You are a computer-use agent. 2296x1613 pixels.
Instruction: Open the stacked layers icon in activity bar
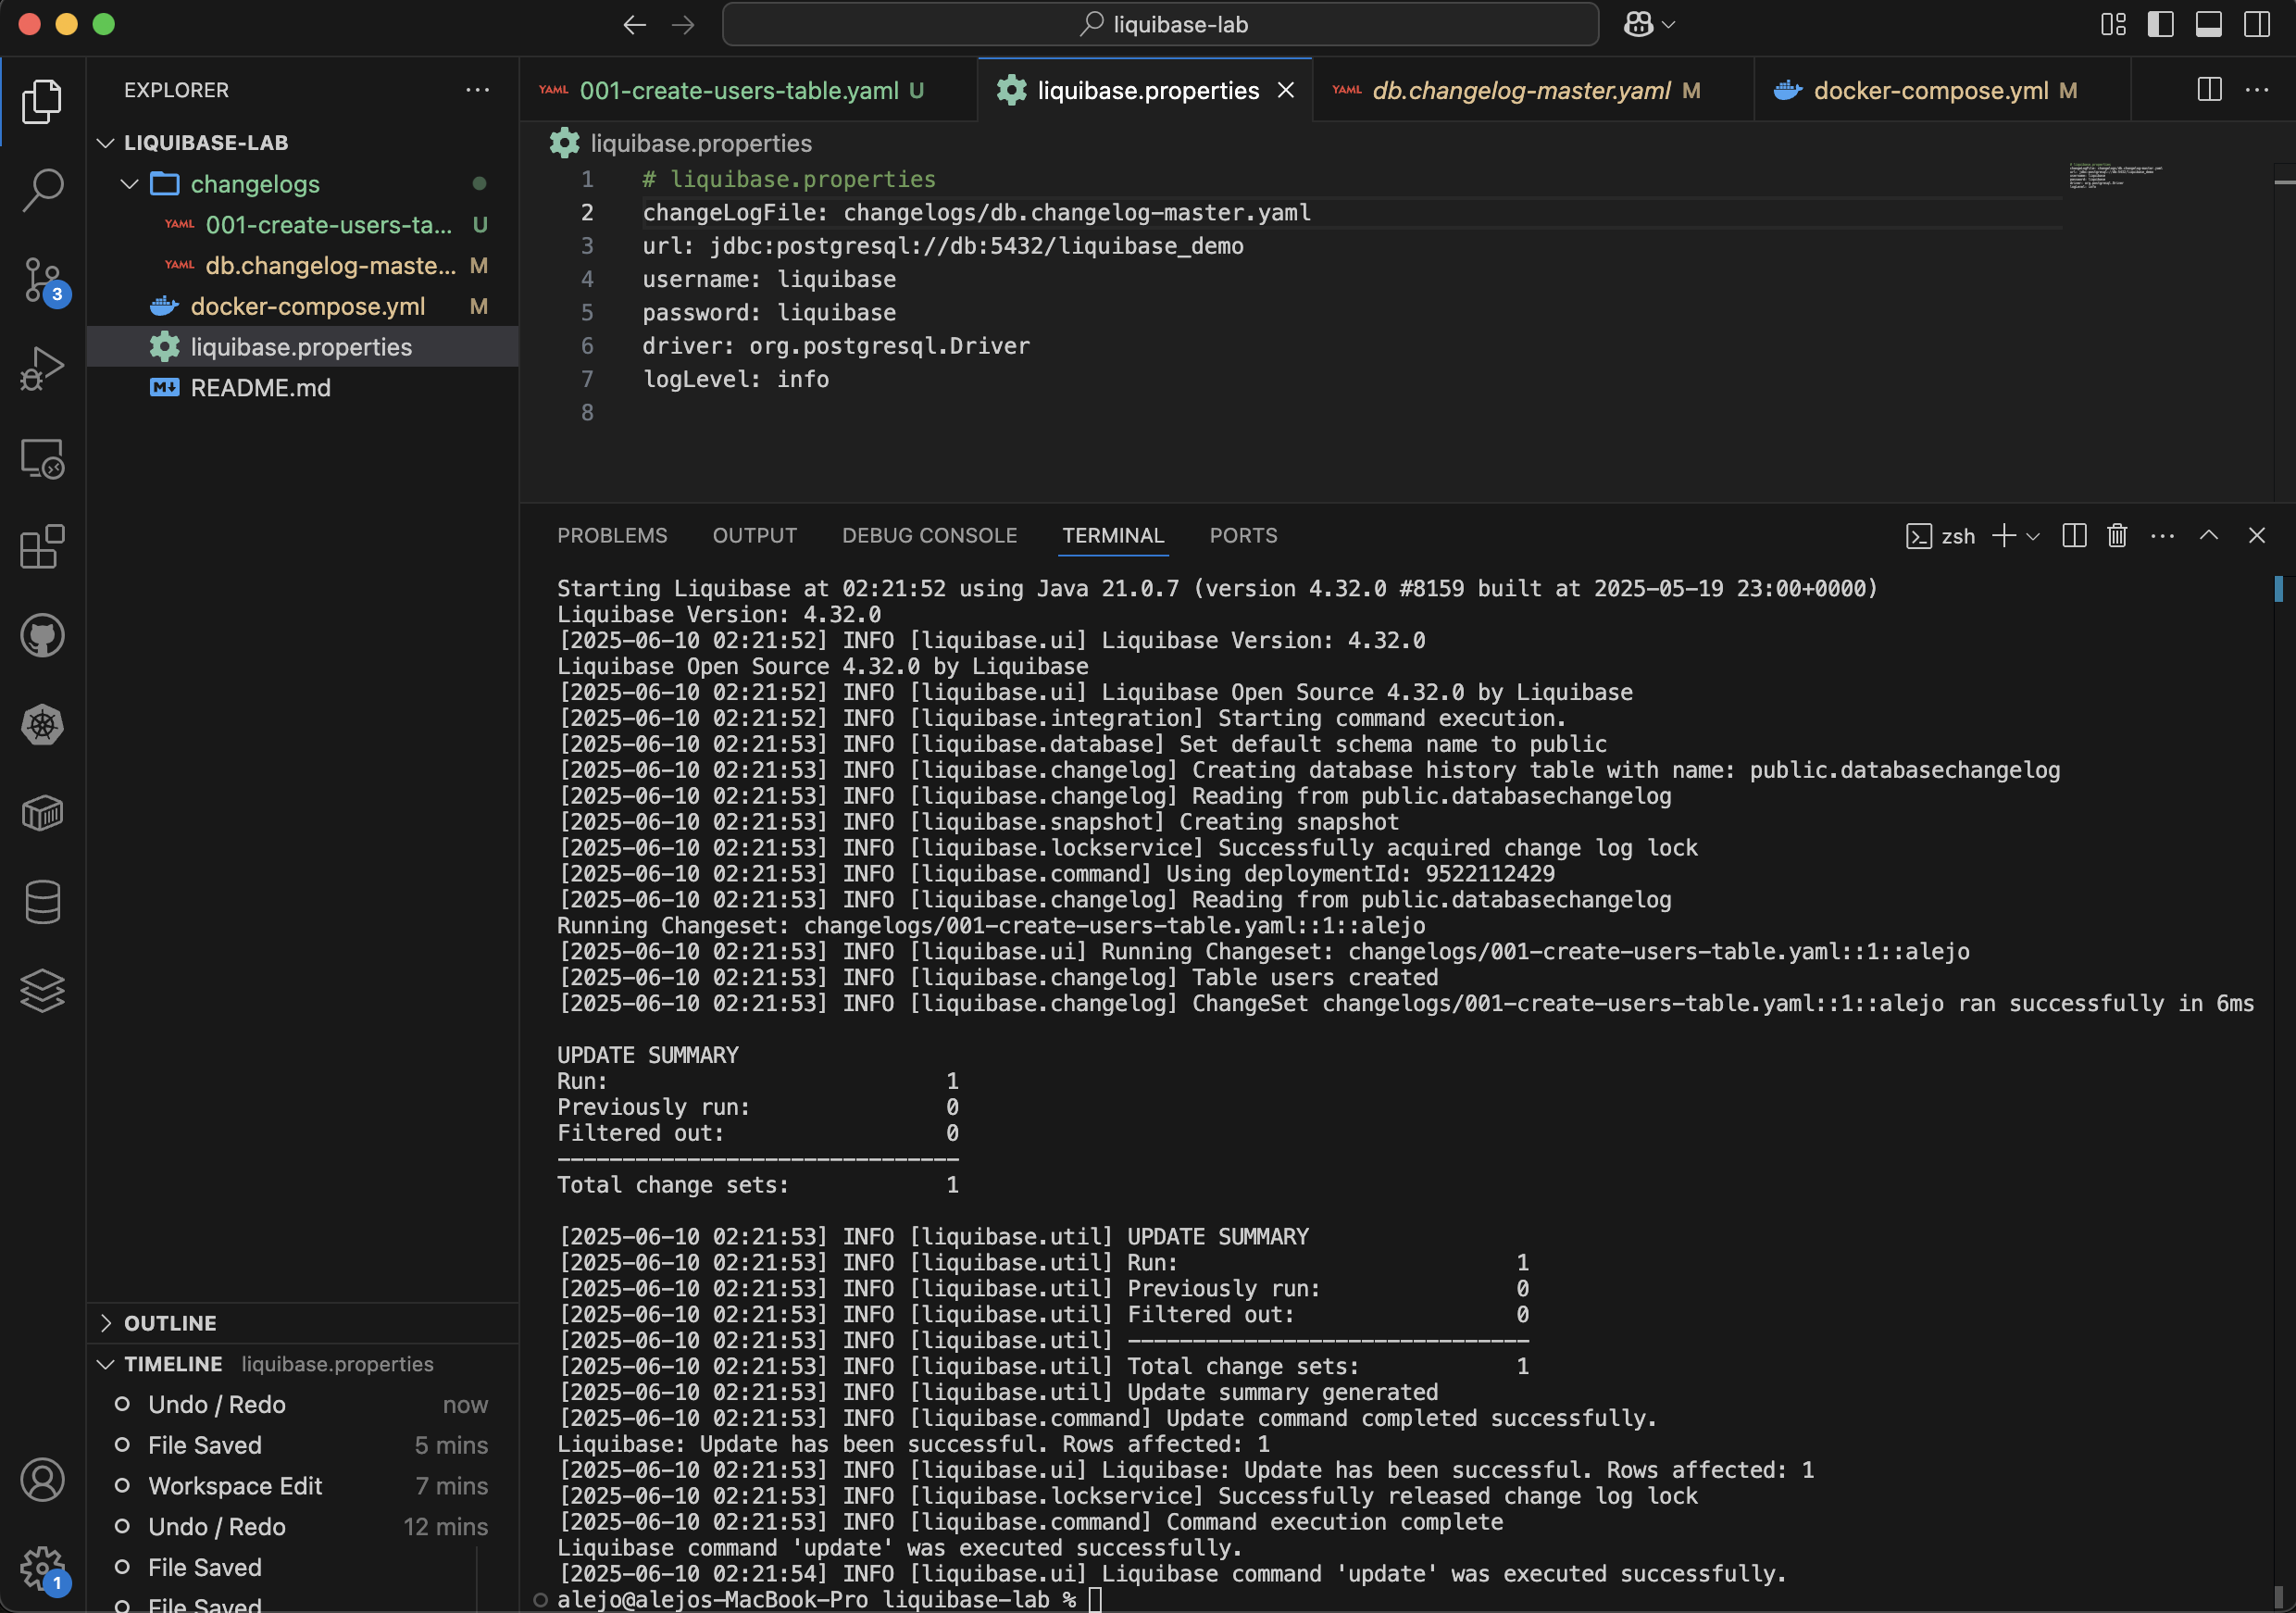(42, 991)
